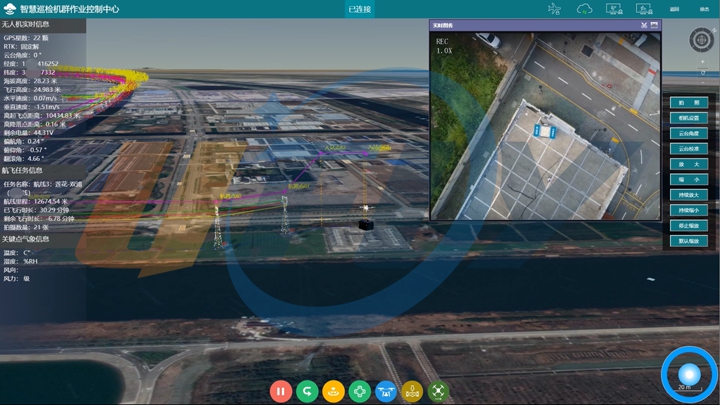Click the live drone video feed

click(546, 125)
